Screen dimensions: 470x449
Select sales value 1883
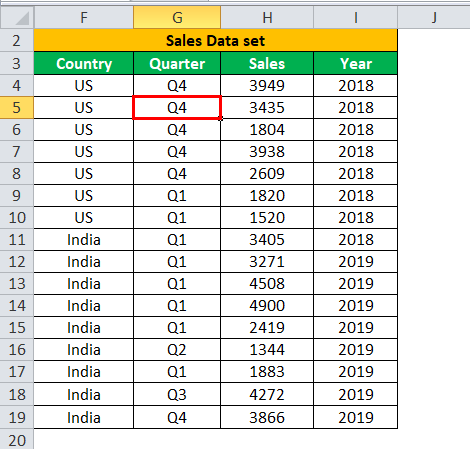pyautogui.click(x=267, y=372)
